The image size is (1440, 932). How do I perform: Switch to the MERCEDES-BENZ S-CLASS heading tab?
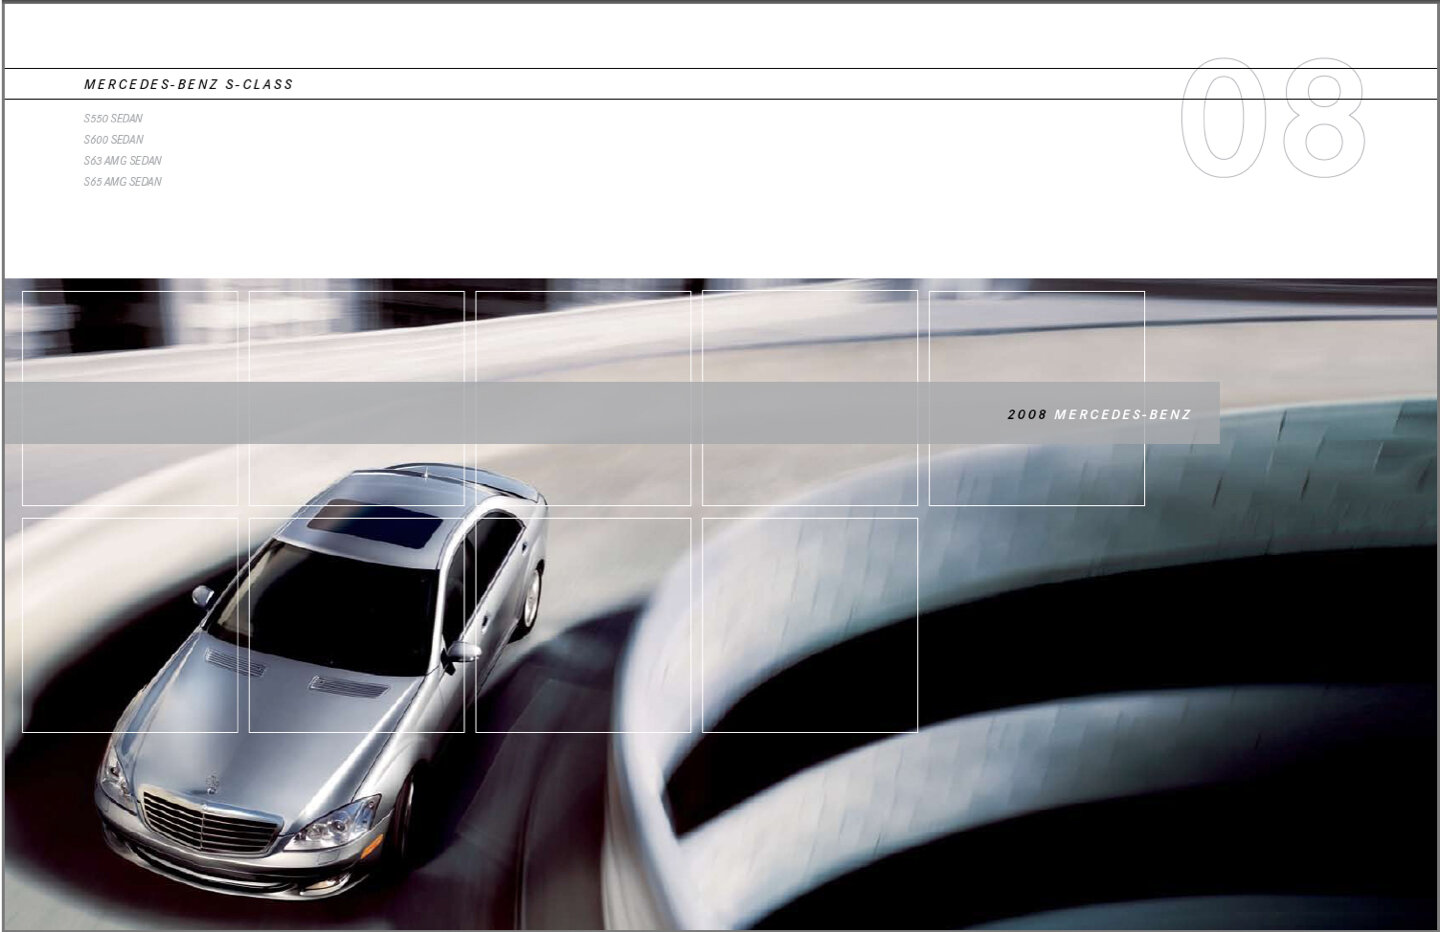[x=189, y=84]
